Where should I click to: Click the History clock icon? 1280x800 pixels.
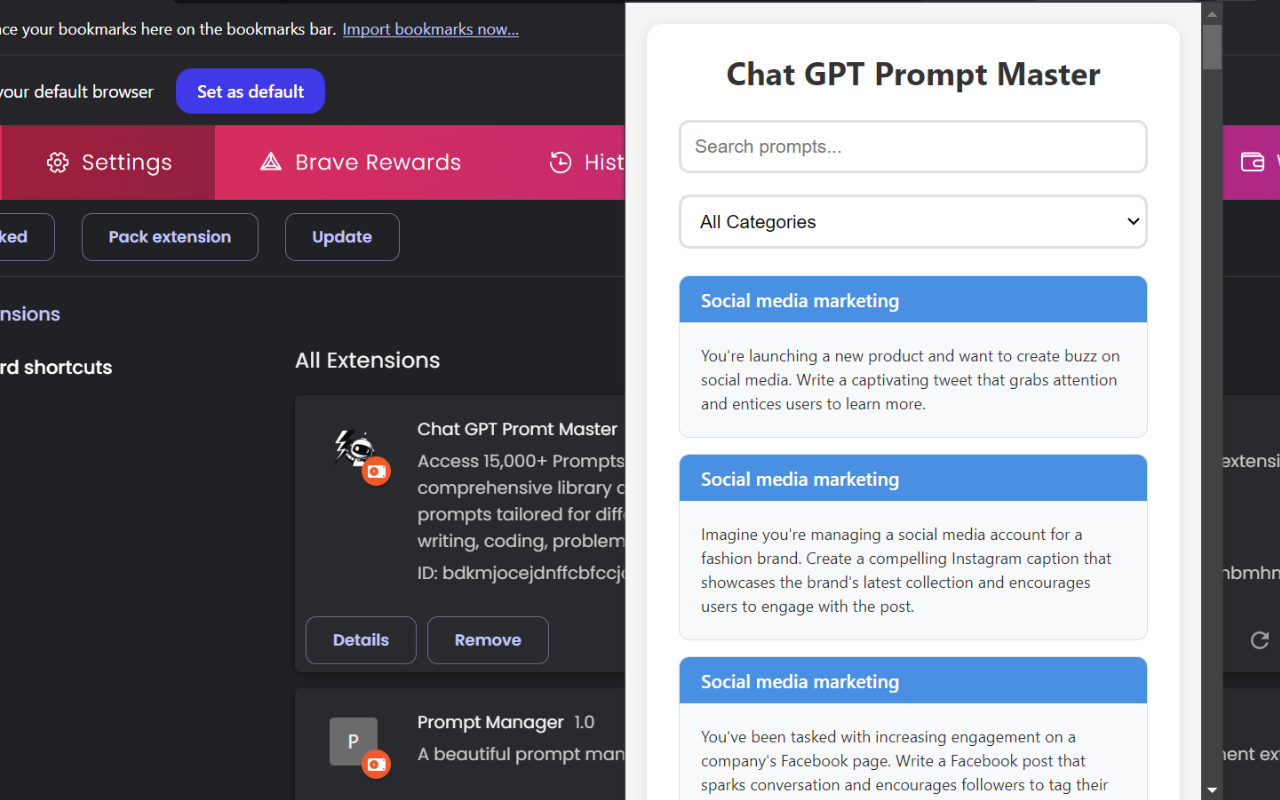(x=561, y=162)
